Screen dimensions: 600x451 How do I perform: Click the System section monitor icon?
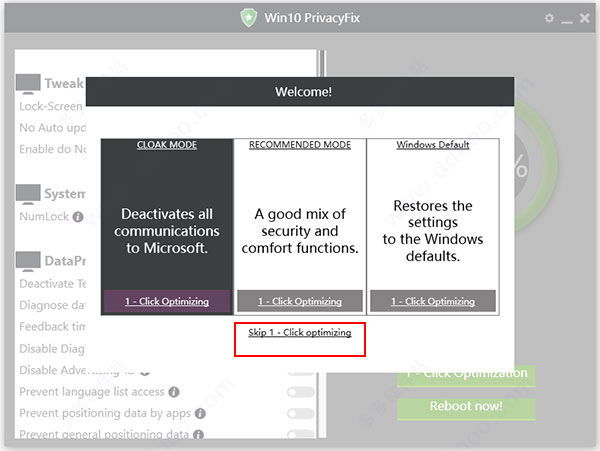28,194
